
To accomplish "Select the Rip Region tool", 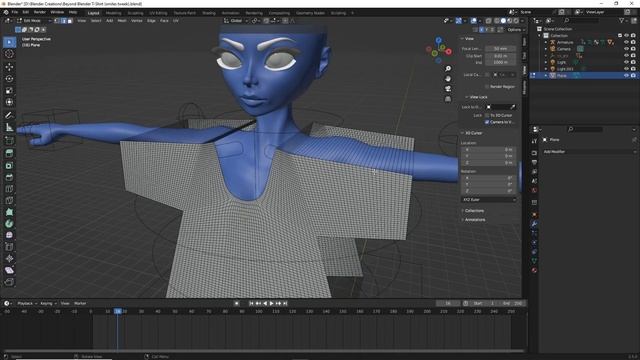I will click(x=9, y=282).
